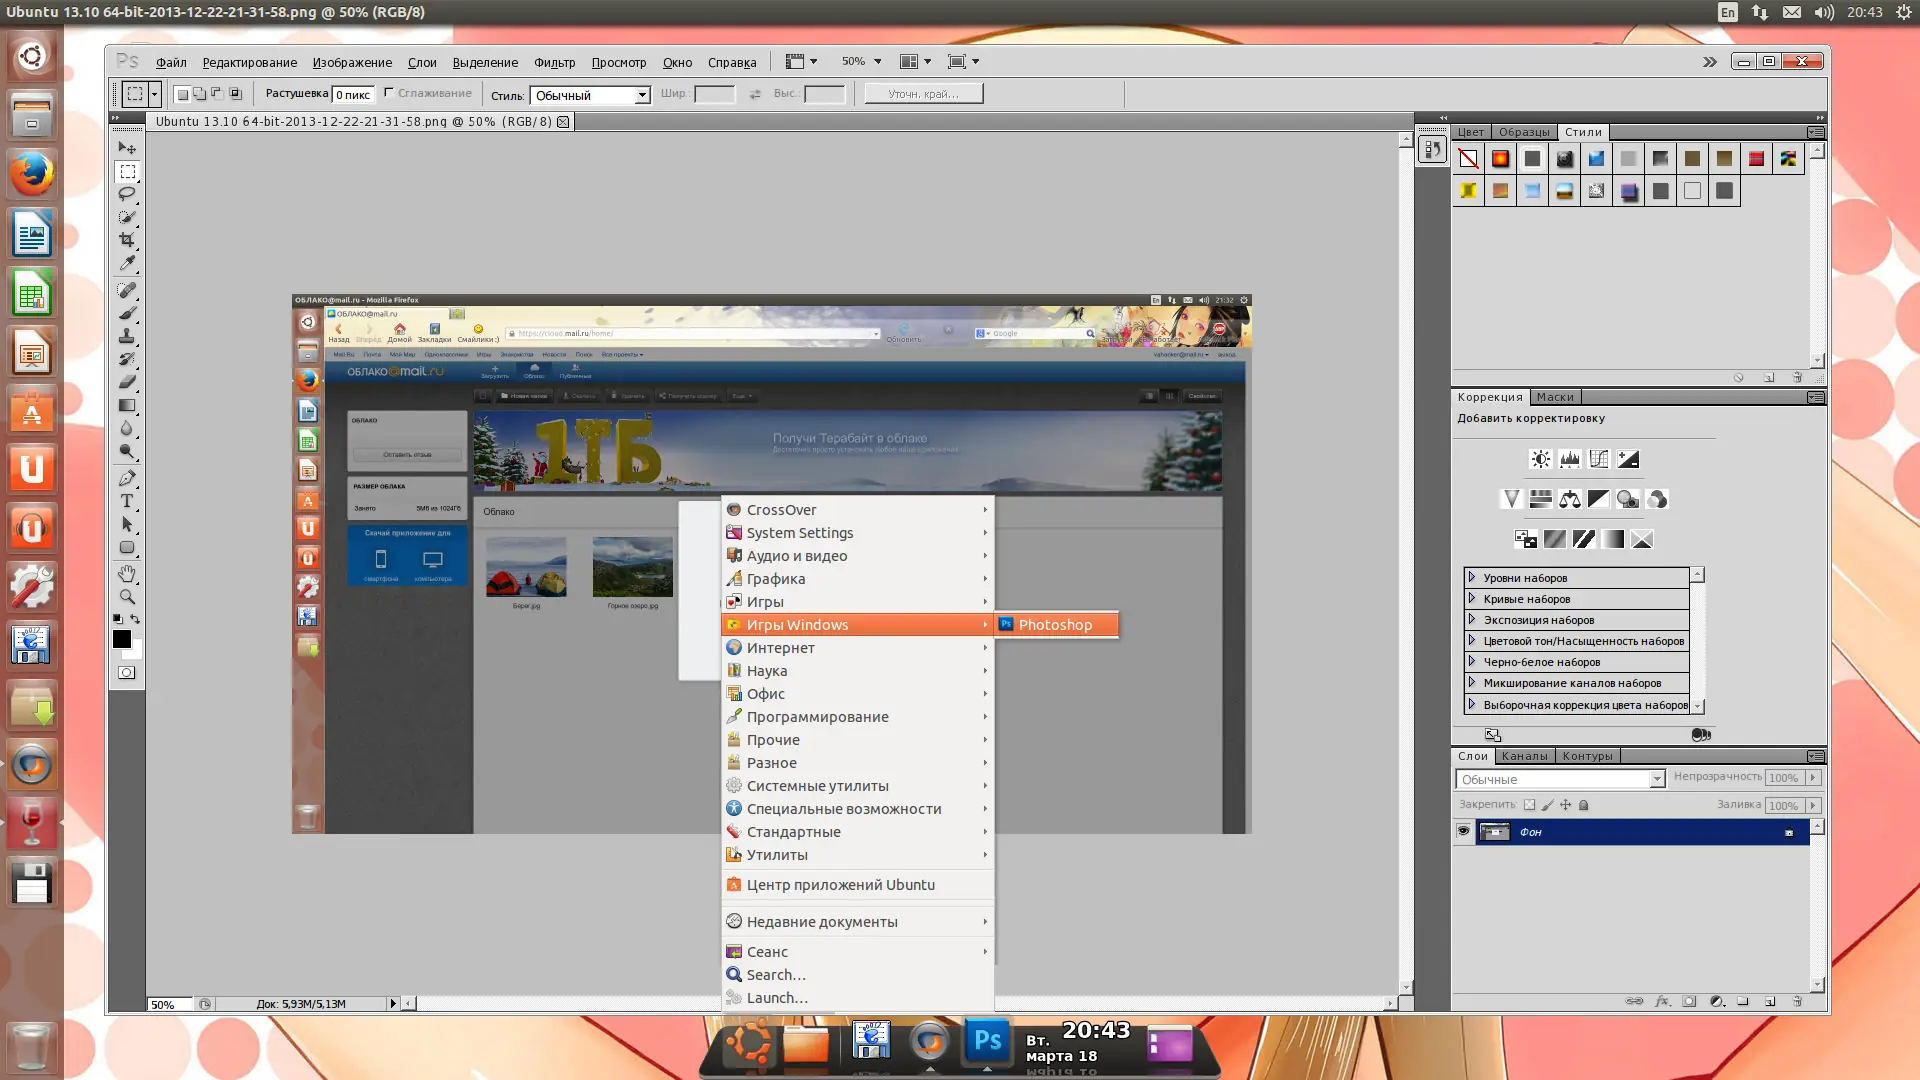
Task: Open the Стиль dropdown
Action: (x=642, y=95)
